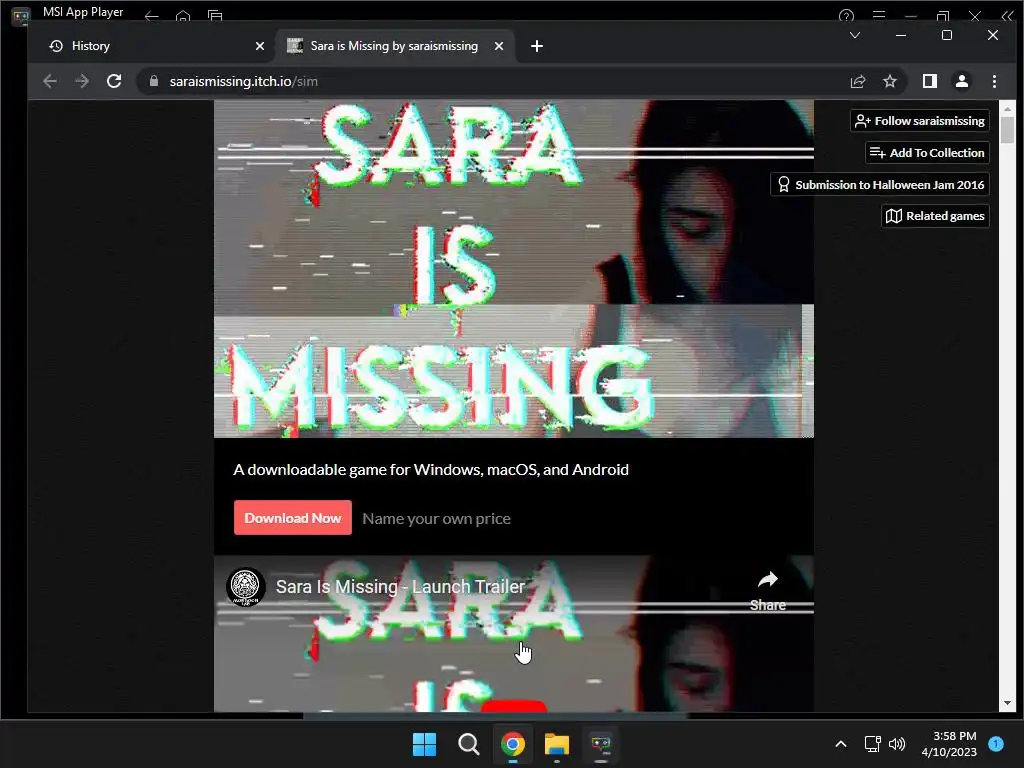Click the scrollbar down arrow

point(1007,703)
